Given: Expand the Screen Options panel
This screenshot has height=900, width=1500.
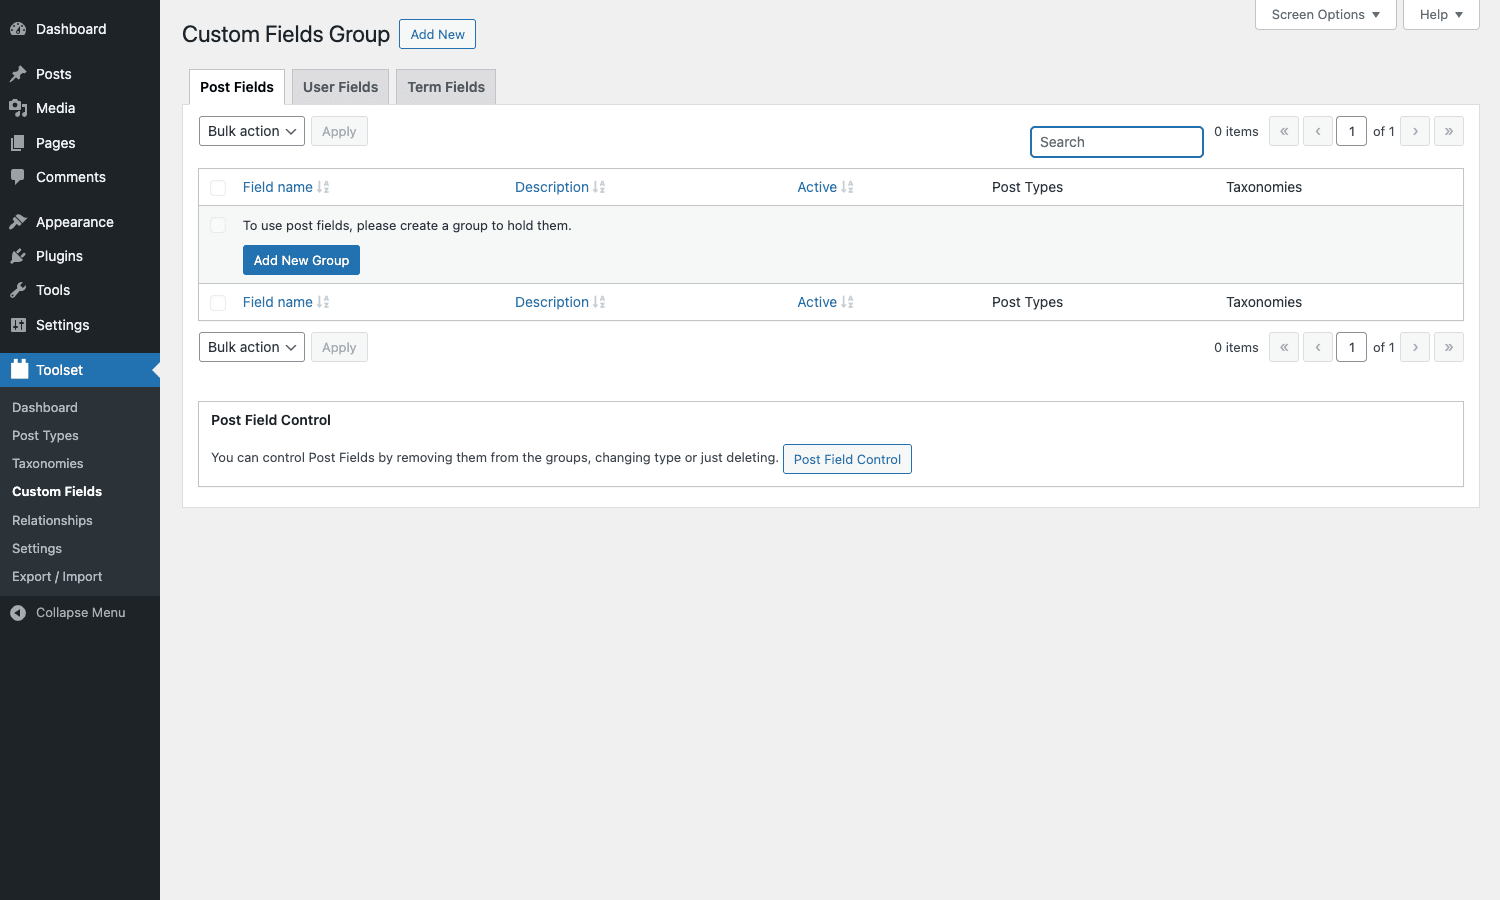Looking at the screenshot, I should coord(1325,15).
